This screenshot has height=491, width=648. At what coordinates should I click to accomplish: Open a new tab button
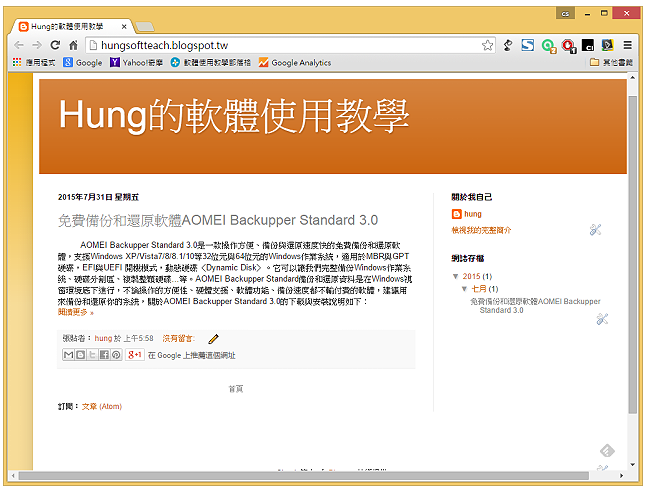pyautogui.click(x=145, y=27)
